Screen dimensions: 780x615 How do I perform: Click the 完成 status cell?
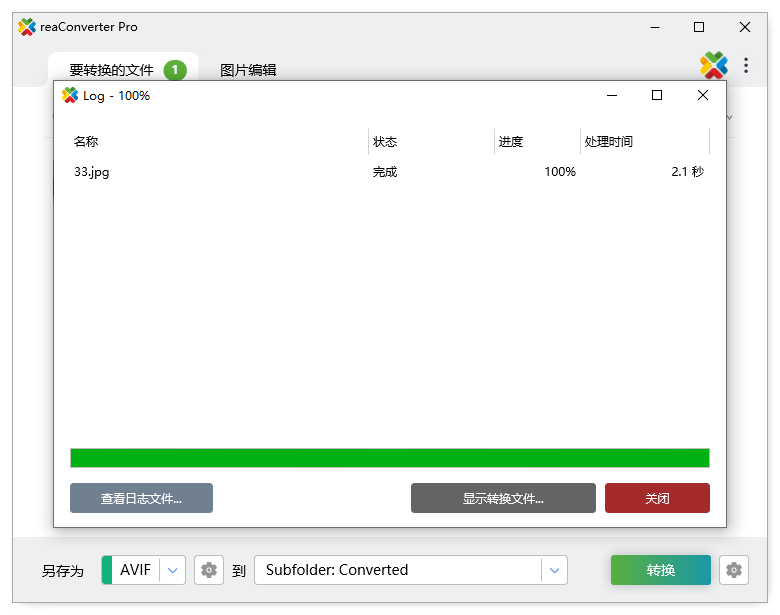pyautogui.click(x=385, y=172)
